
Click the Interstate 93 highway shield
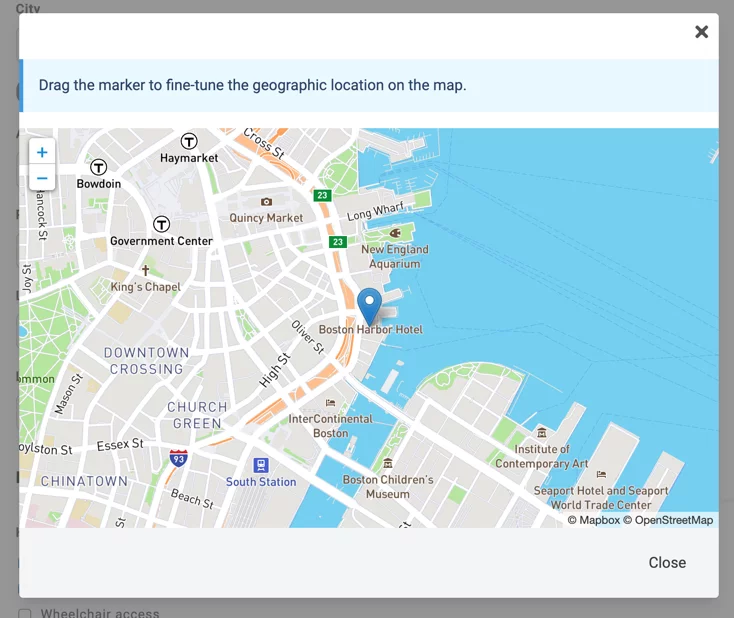178,458
